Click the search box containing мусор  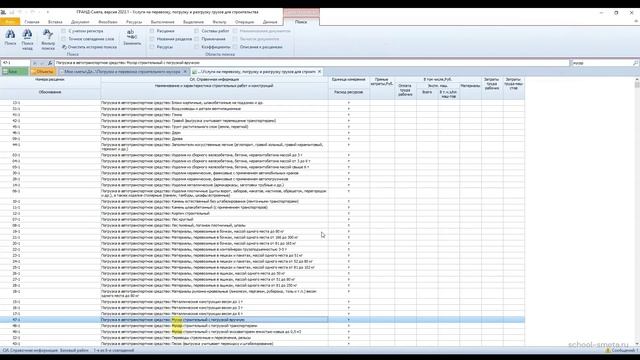[x=601, y=63]
